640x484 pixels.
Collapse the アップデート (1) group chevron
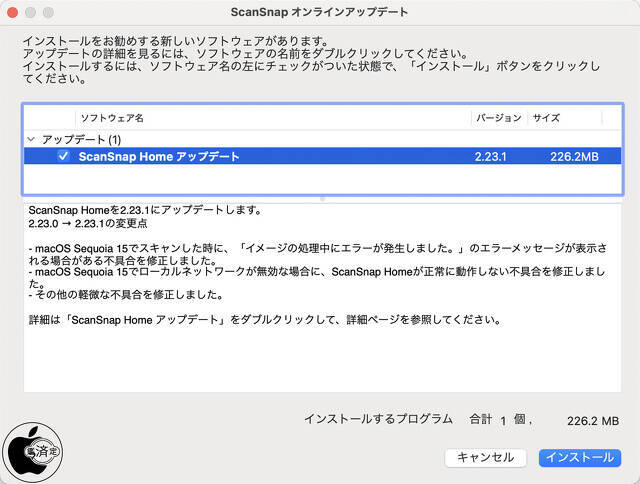[31, 139]
